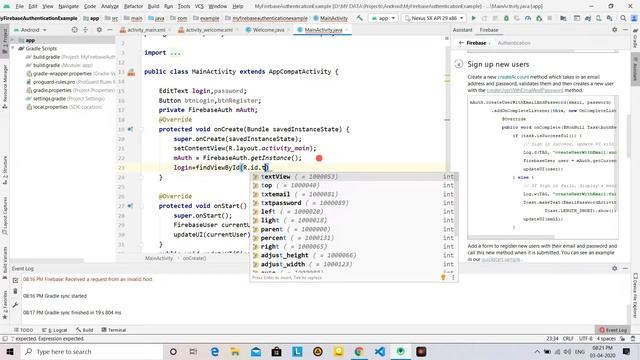The image size is (640, 360).
Task: Click the Firebase code sample horizontal scrollbar
Action: [511, 237]
